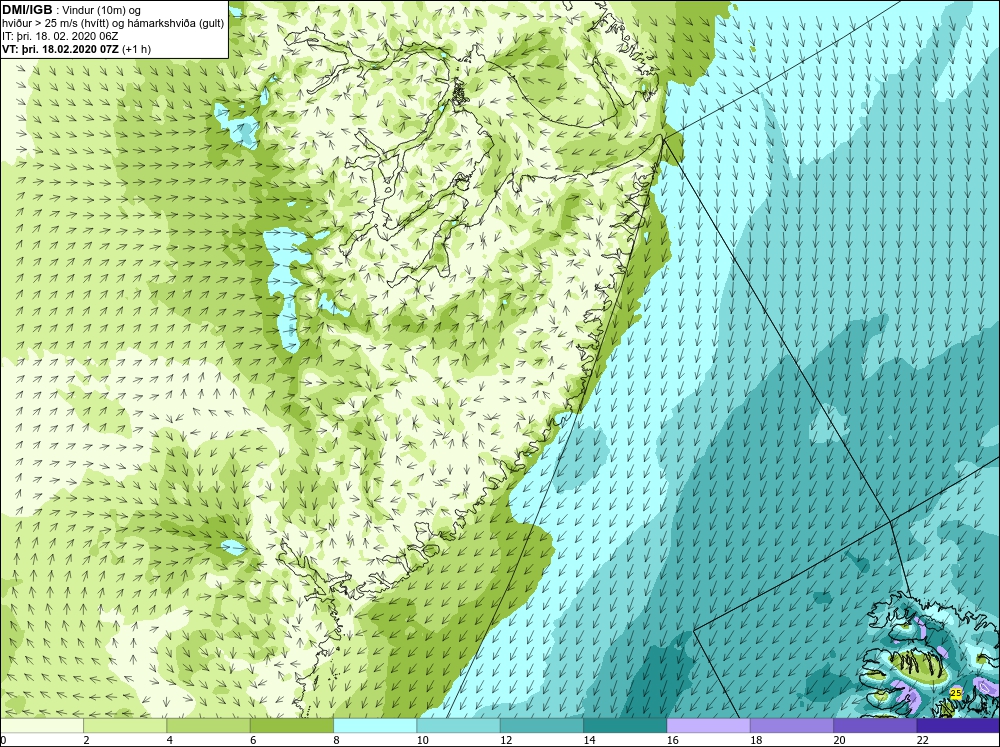The width and height of the screenshot is (1000, 747).
Task: Click the 20–22 m/s violet legend swatch
Action: pyautogui.click(x=875, y=726)
